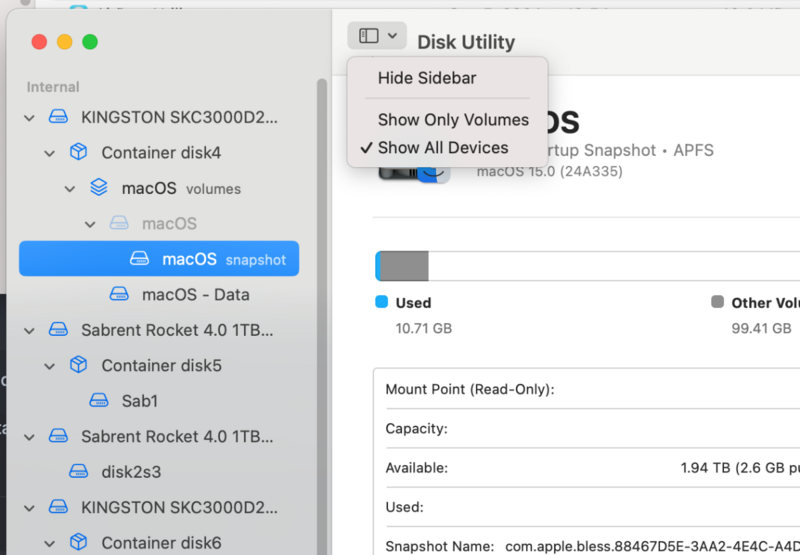The width and height of the screenshot is (800, 555).
Task: Close the Disk Utility window with red button
Action: coord(39,42)
